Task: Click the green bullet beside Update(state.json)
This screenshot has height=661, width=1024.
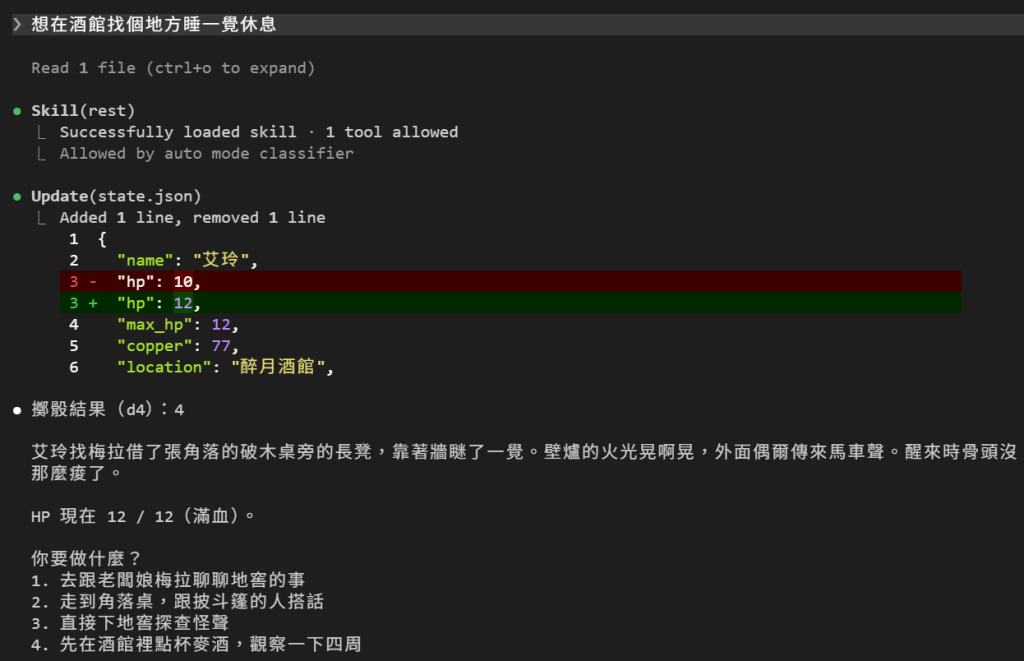Action: pyautogui.click(x=17, y=197)
